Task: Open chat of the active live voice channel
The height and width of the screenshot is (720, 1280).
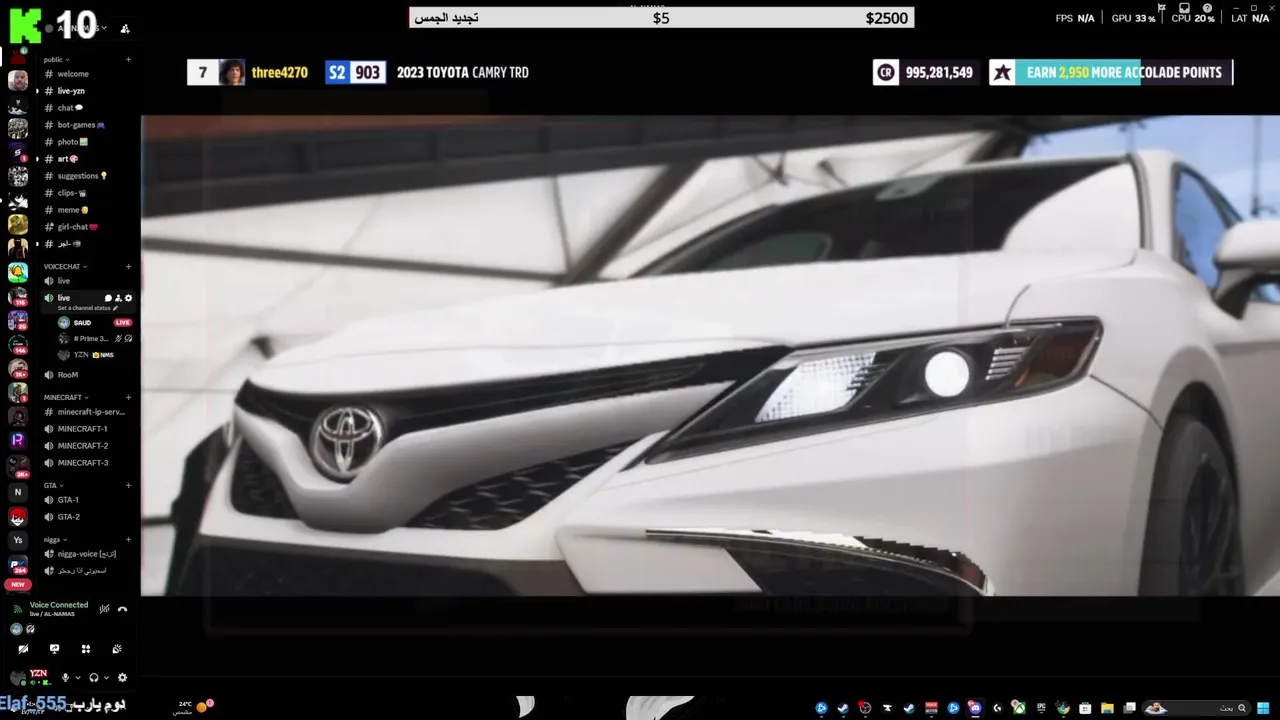Action: point(108,298)
